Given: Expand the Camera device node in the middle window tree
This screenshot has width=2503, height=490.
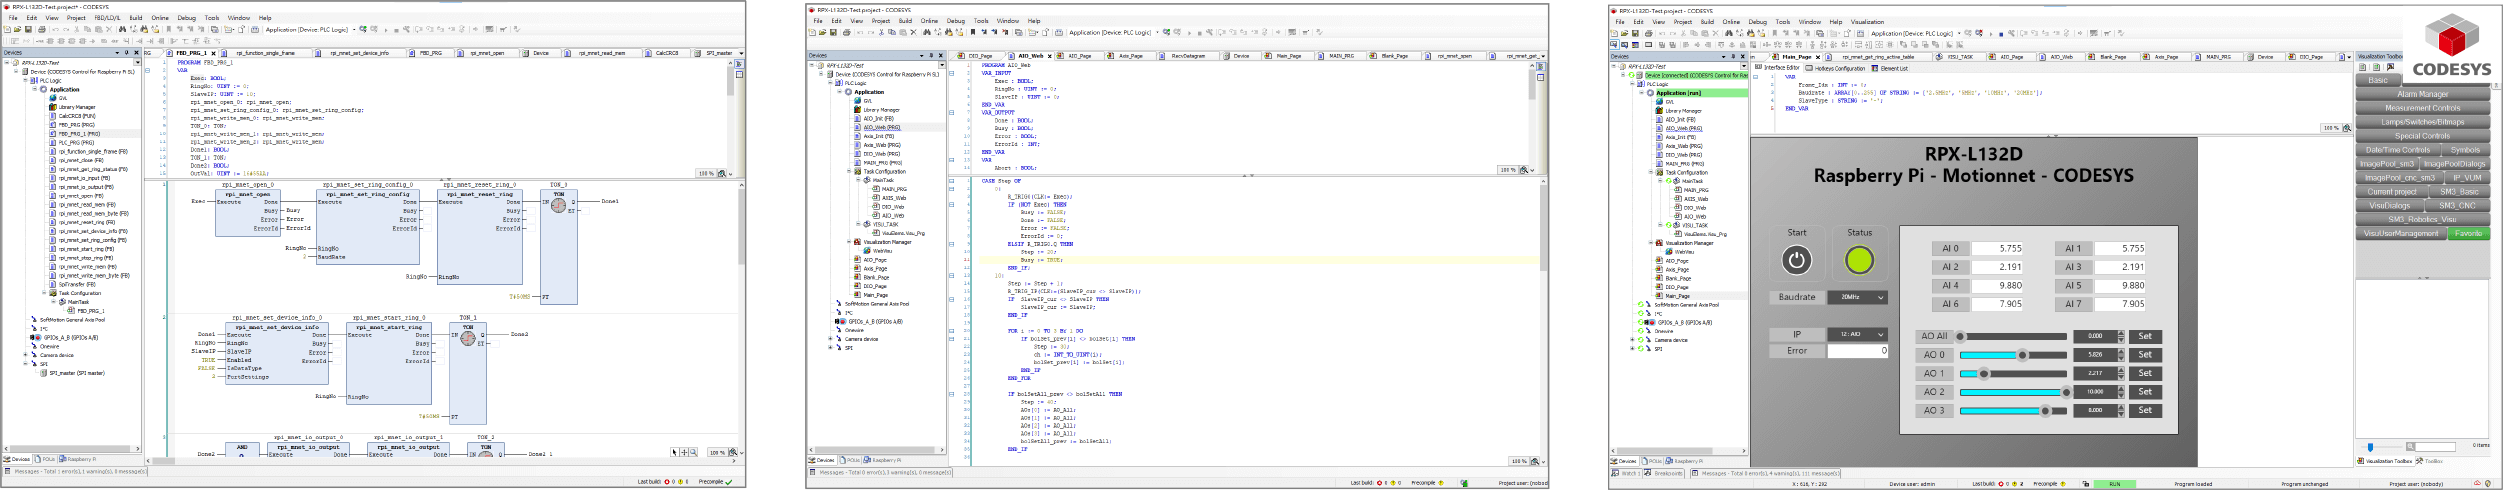Looking at the screenshot, I should [832, 339].
